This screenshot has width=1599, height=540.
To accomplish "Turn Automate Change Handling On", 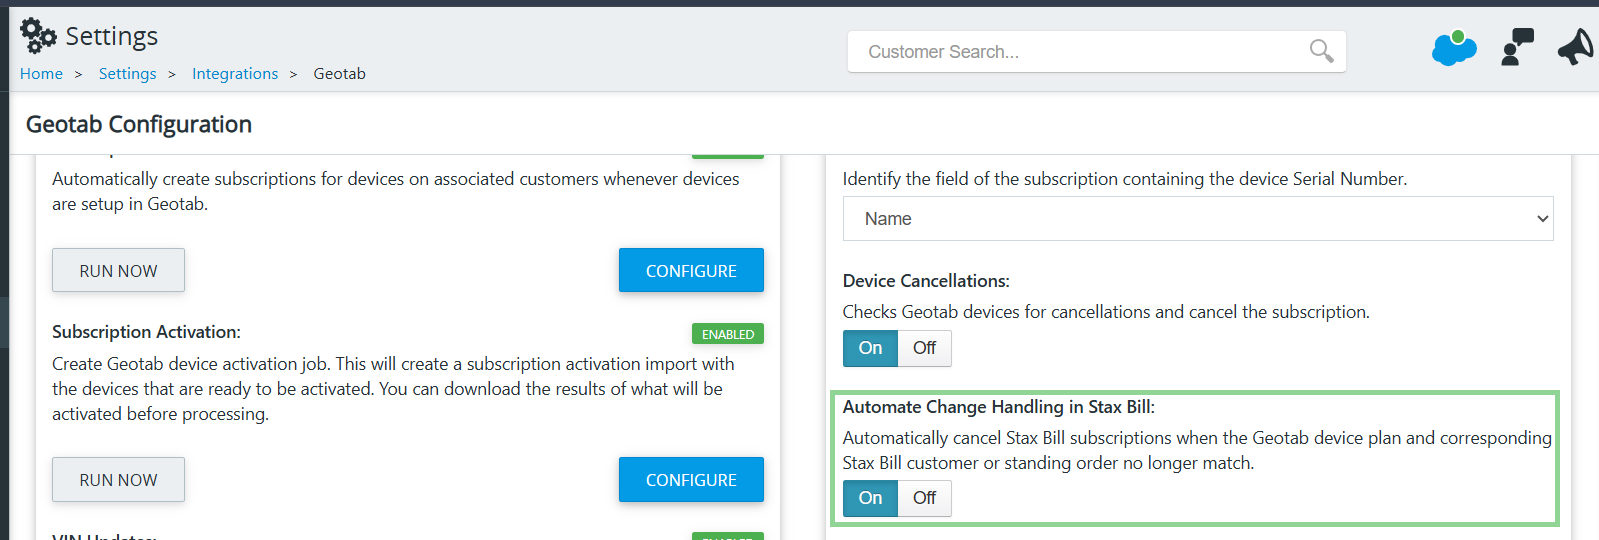I will tap(870, 498).
